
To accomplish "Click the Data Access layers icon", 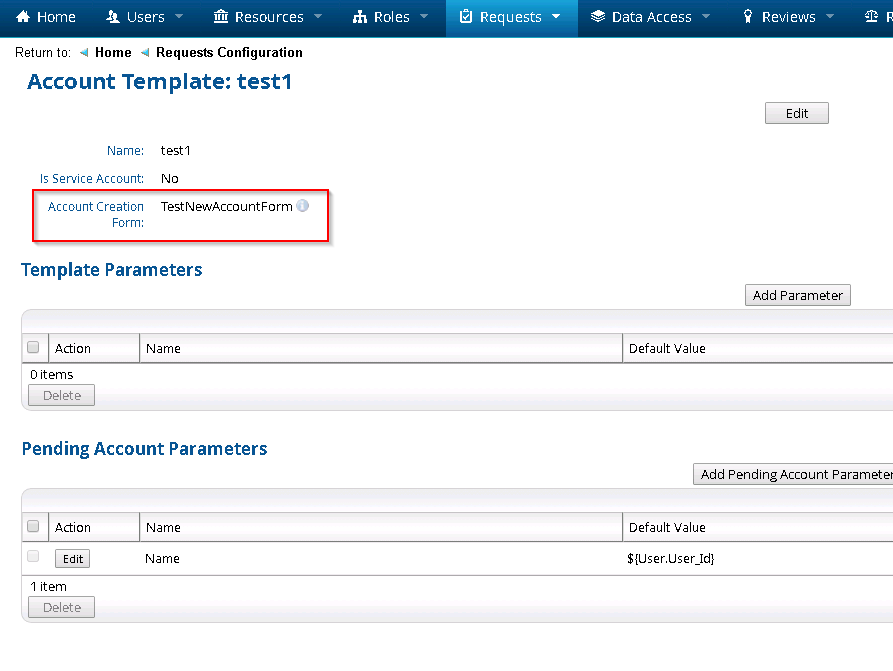I will (598, 17).
